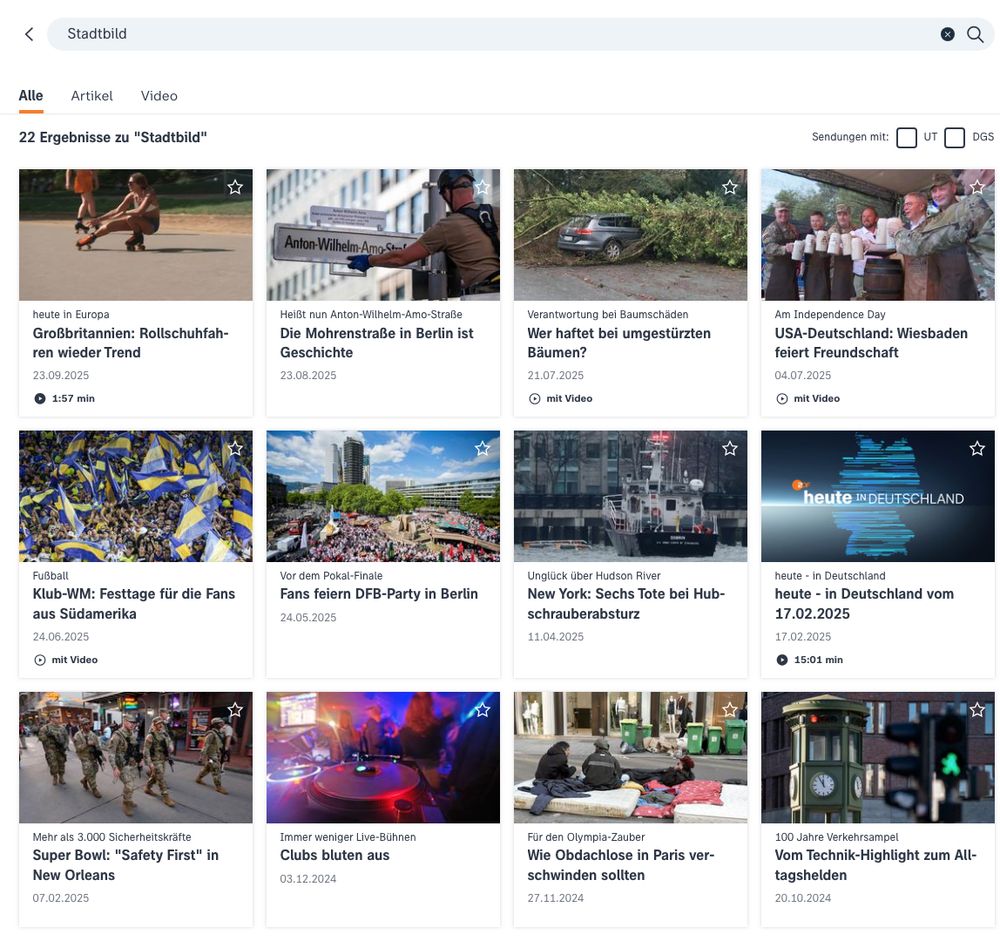Star the New York Hubschrauberabsturz article

[730, 448]
